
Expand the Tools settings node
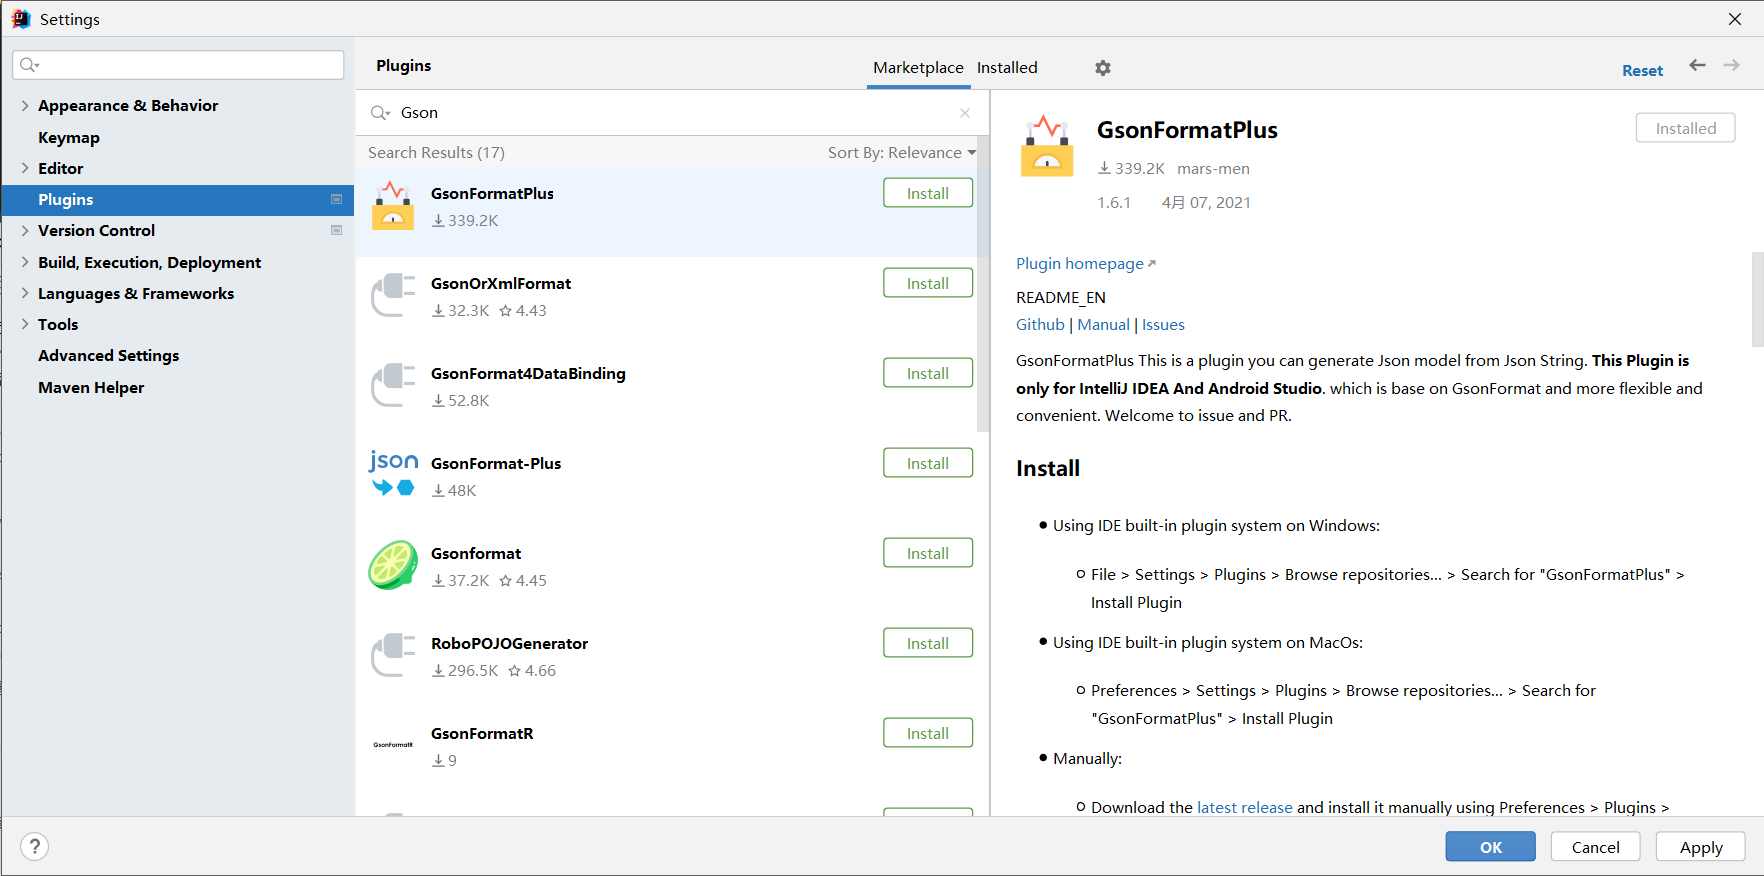coord(25,324)
